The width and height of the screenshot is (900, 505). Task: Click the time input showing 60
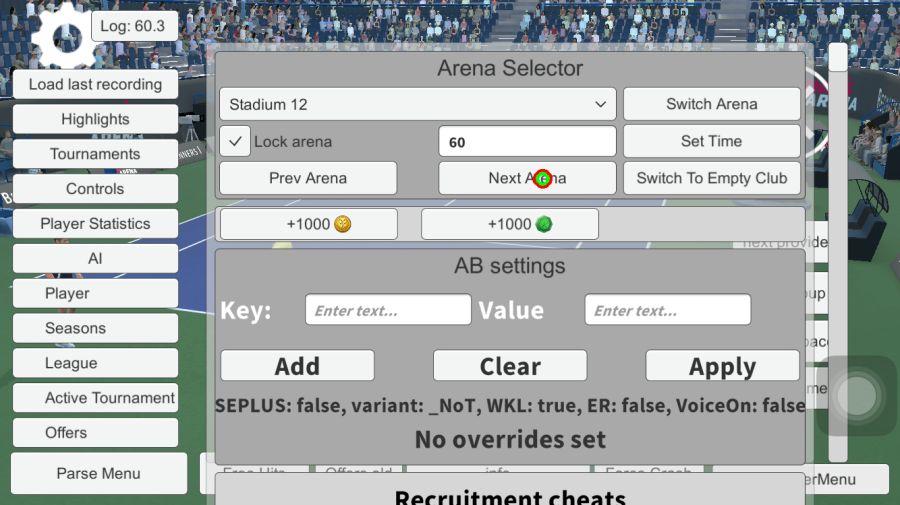coord(526,142)
